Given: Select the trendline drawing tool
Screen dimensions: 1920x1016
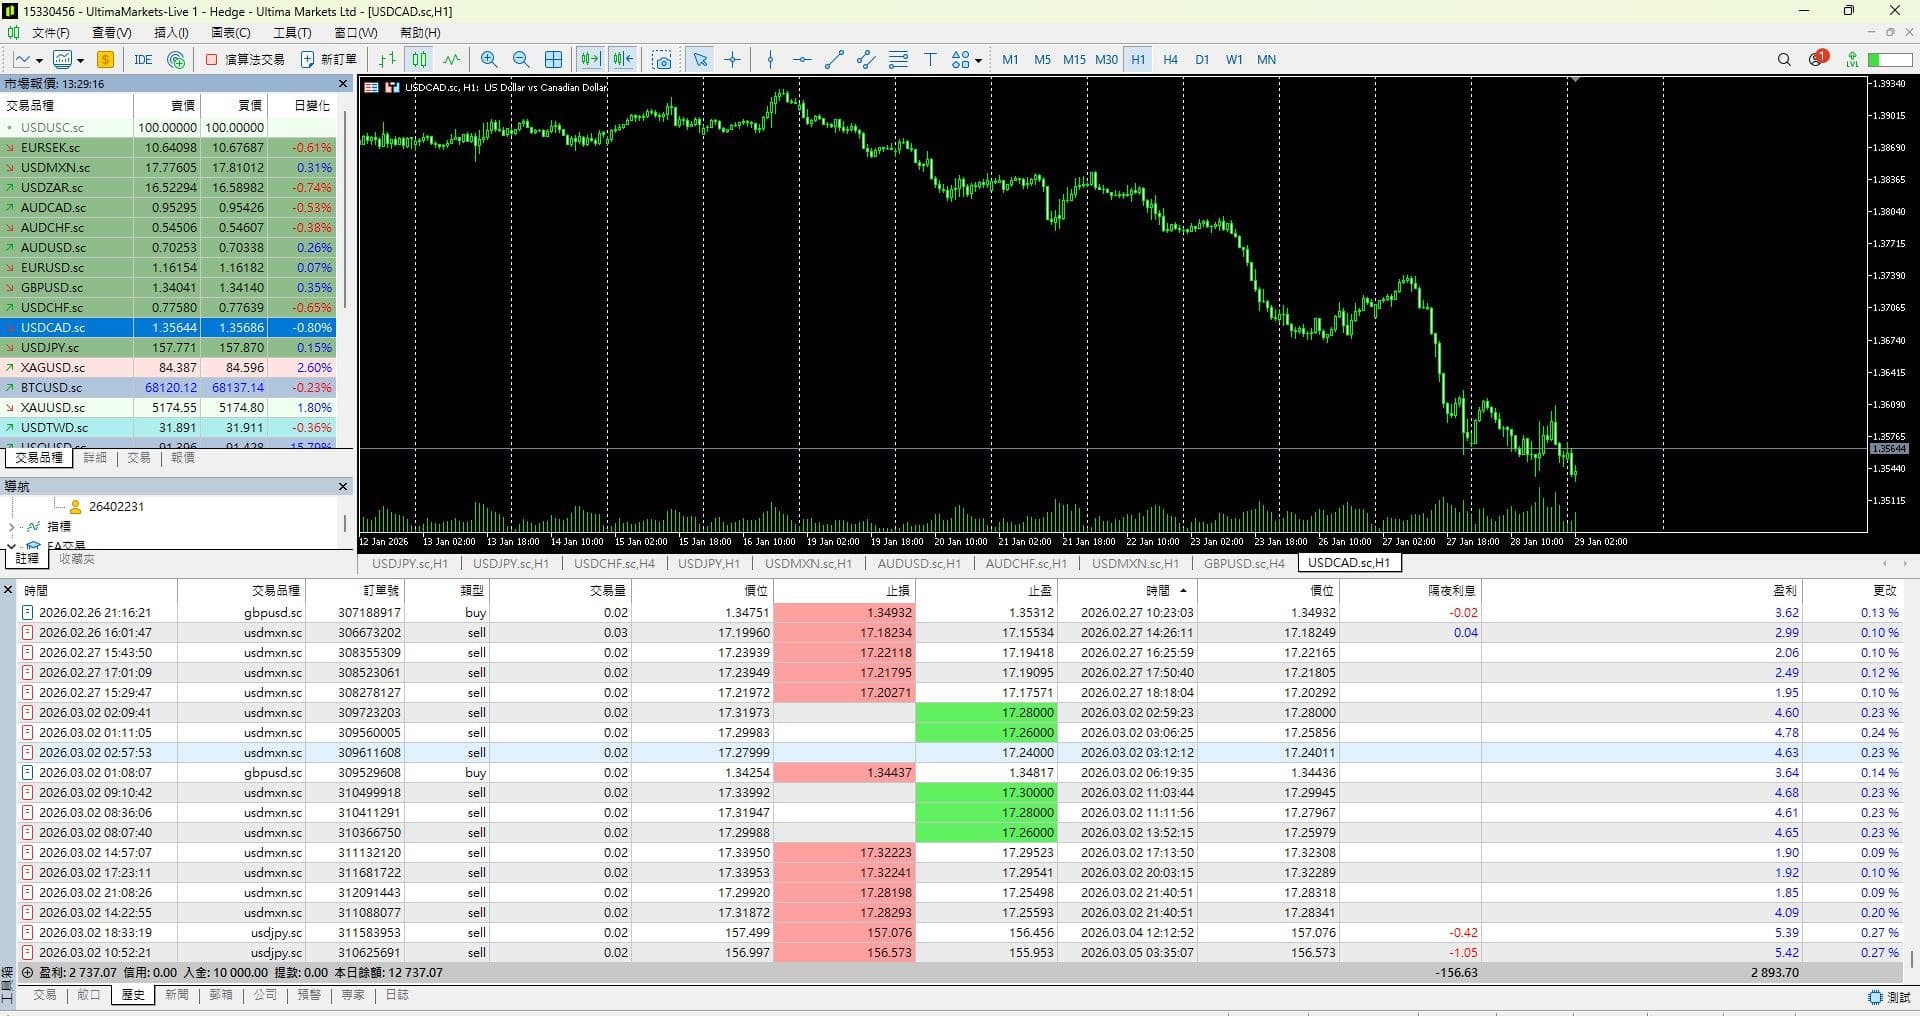Looking at the screenshot, I should coord(834,60).
